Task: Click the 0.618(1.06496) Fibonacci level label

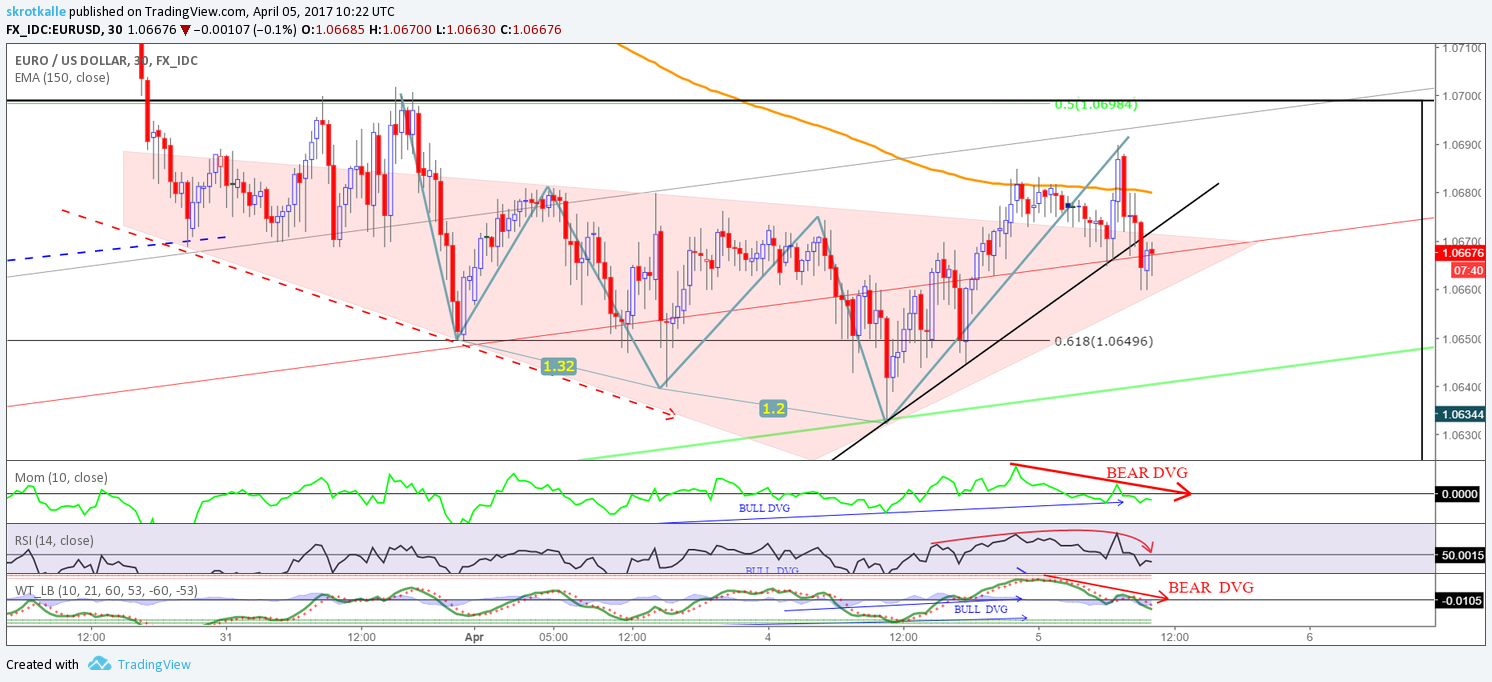Action: 1103,341
